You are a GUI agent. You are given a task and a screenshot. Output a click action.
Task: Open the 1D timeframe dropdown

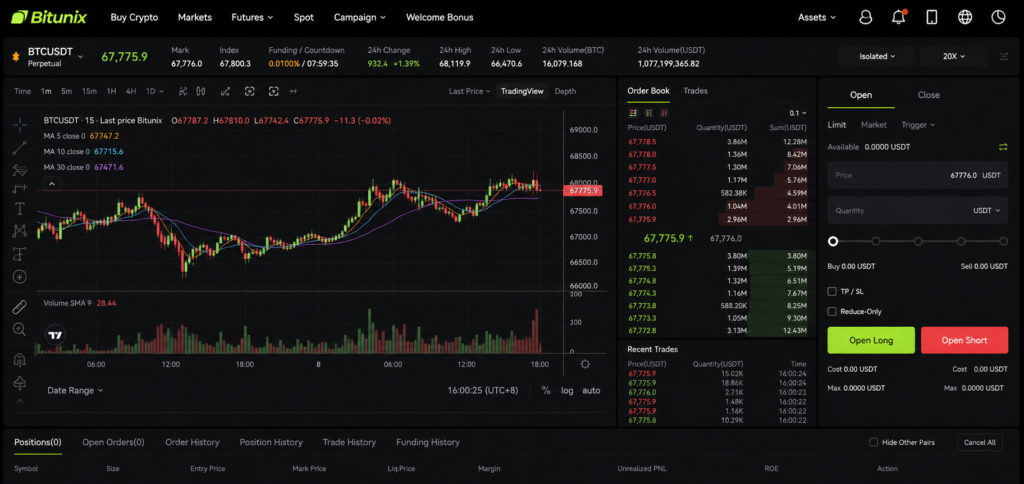[x=155, y=91]
